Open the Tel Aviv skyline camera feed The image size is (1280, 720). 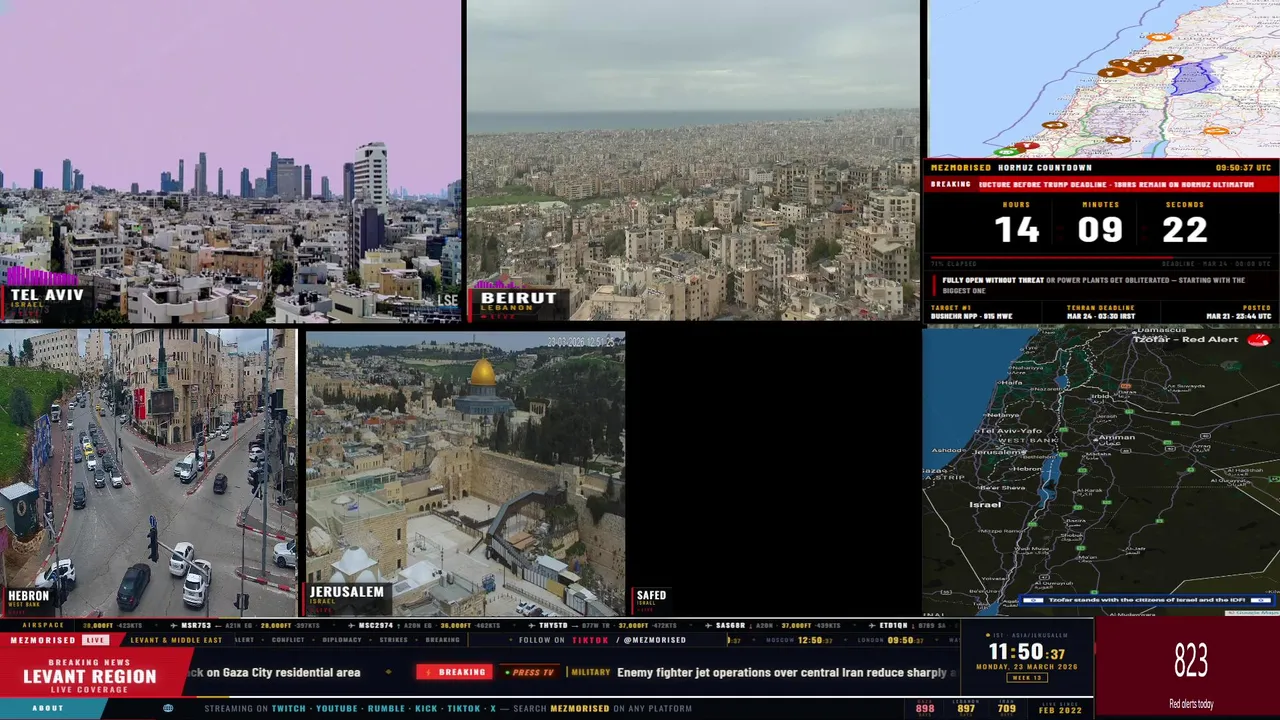[230, 161]
